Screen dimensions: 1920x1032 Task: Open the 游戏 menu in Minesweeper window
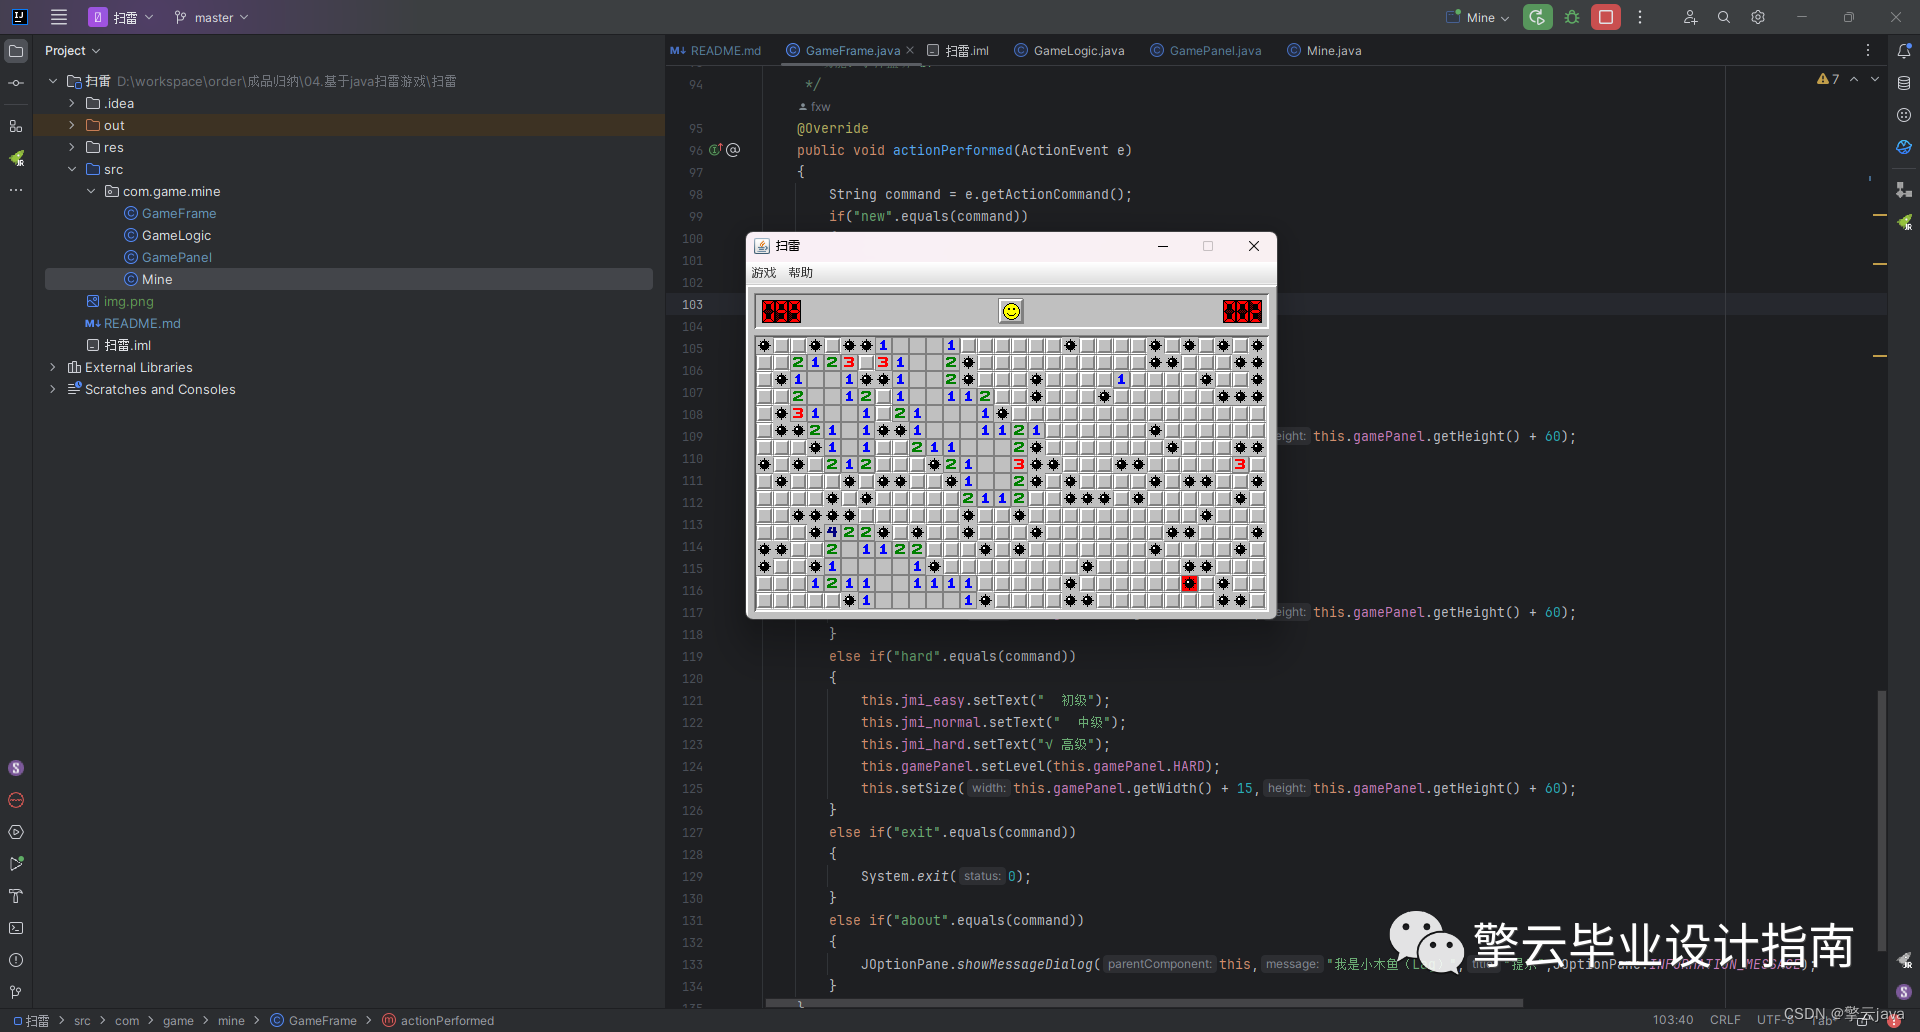pyautogui.click(x=764, y=273)
